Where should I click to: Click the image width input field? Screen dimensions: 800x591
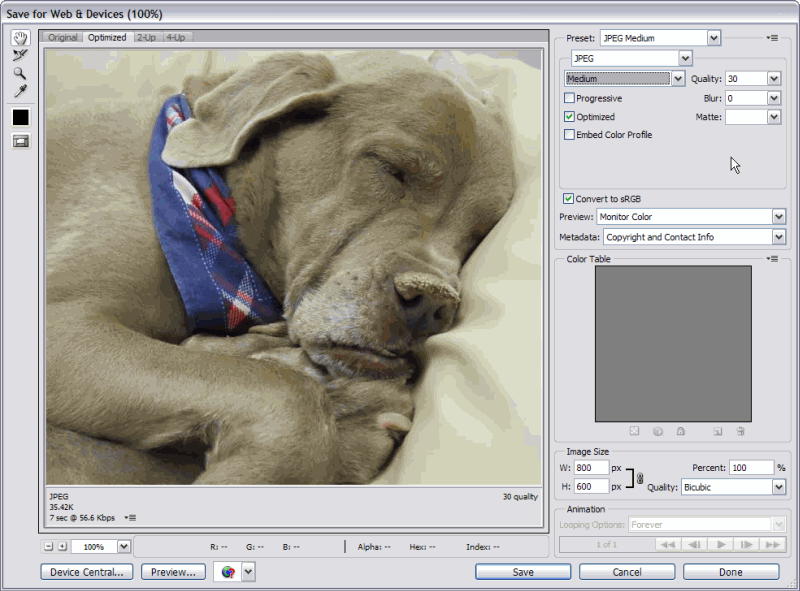590,468
